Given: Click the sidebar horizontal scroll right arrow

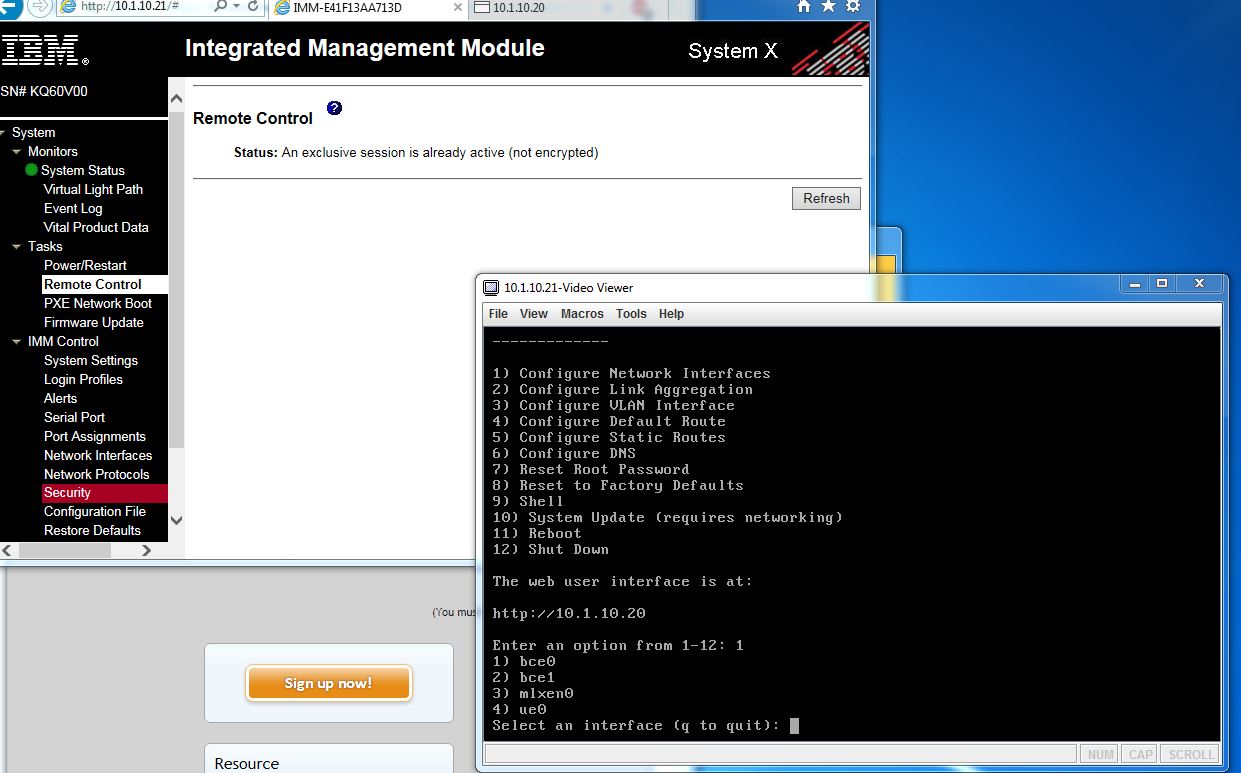Looking at the screenshot, I should (146, 550).
